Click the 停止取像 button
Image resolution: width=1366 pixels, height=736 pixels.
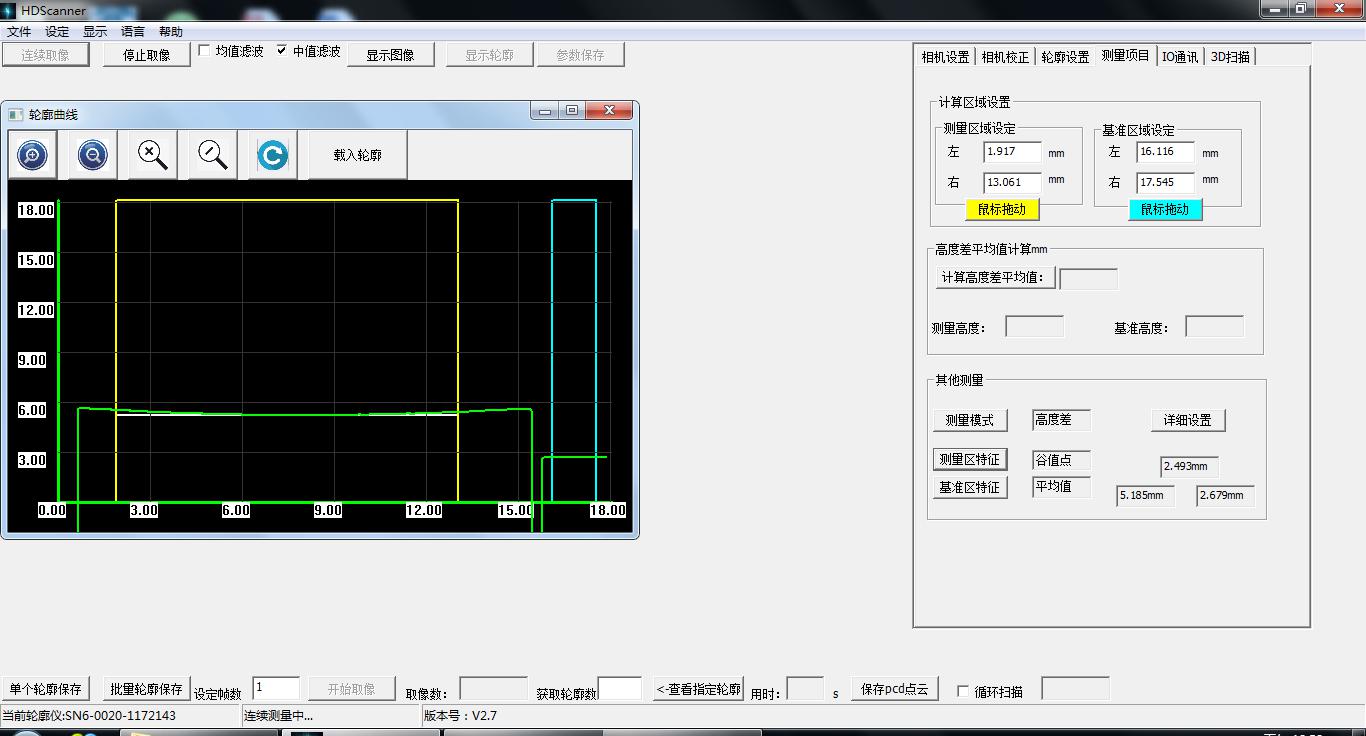point(146,55)
